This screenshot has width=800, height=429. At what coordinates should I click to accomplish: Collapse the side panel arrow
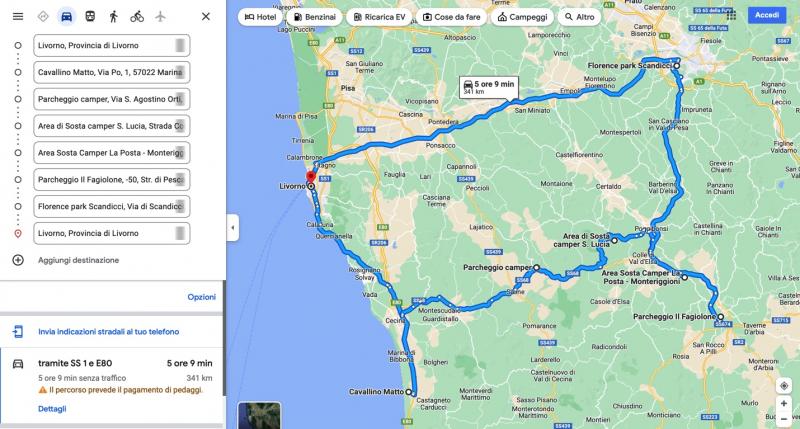[233, 228]
